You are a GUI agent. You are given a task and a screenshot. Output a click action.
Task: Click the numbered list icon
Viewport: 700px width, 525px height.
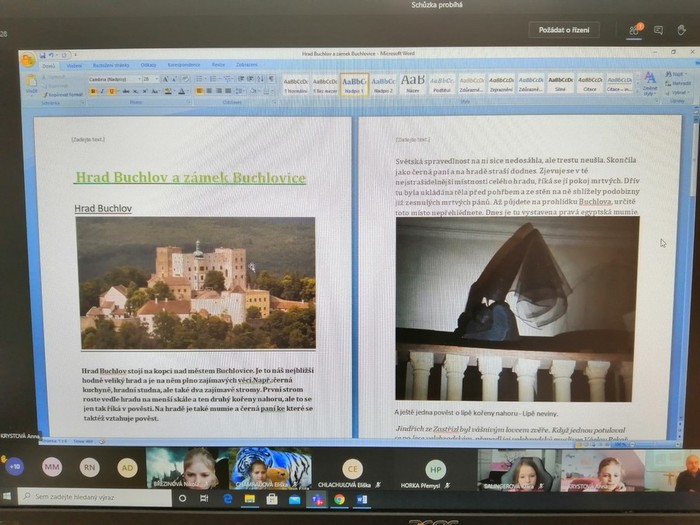point(214,79)
